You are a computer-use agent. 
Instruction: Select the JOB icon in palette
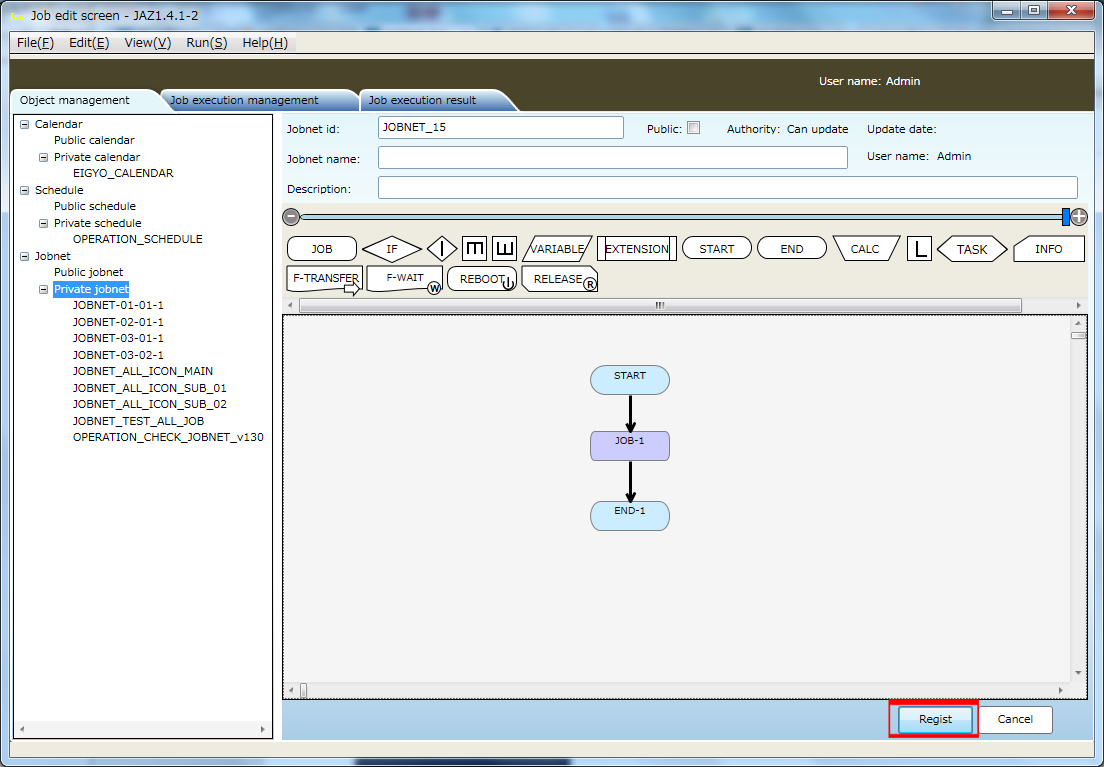(322, 249)
